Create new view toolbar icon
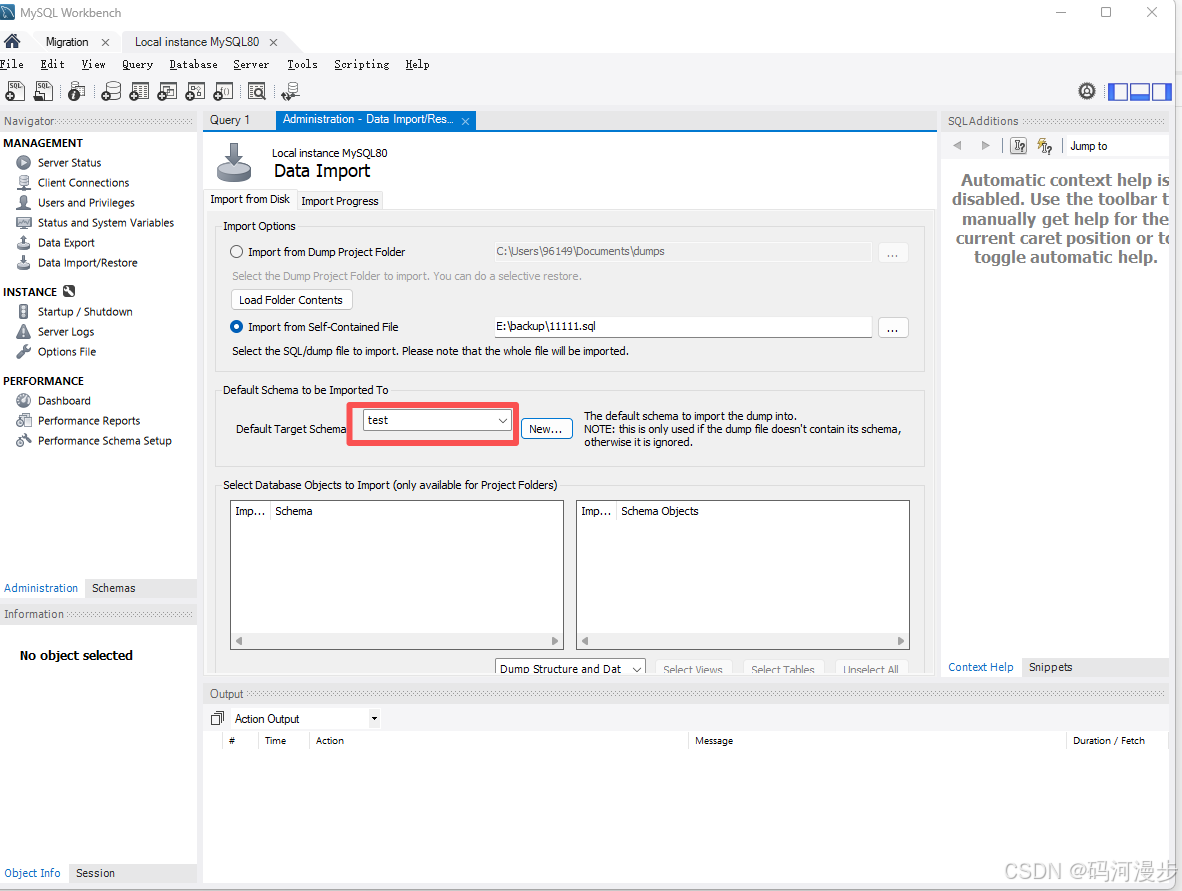1182x891 pixels. click(167, 91)
